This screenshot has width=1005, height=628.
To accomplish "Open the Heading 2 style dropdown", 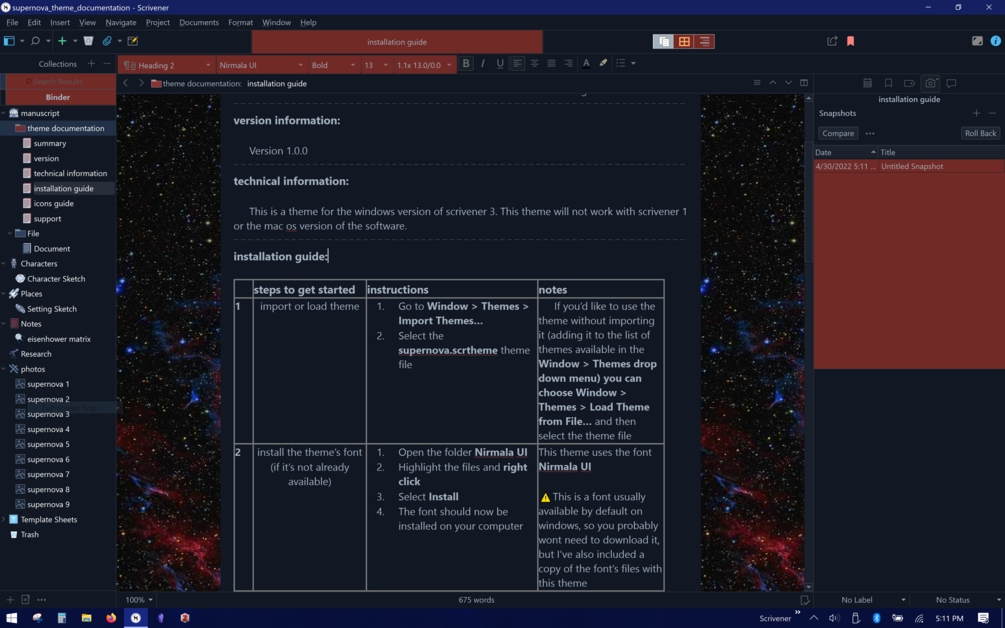I will (167, 65).
